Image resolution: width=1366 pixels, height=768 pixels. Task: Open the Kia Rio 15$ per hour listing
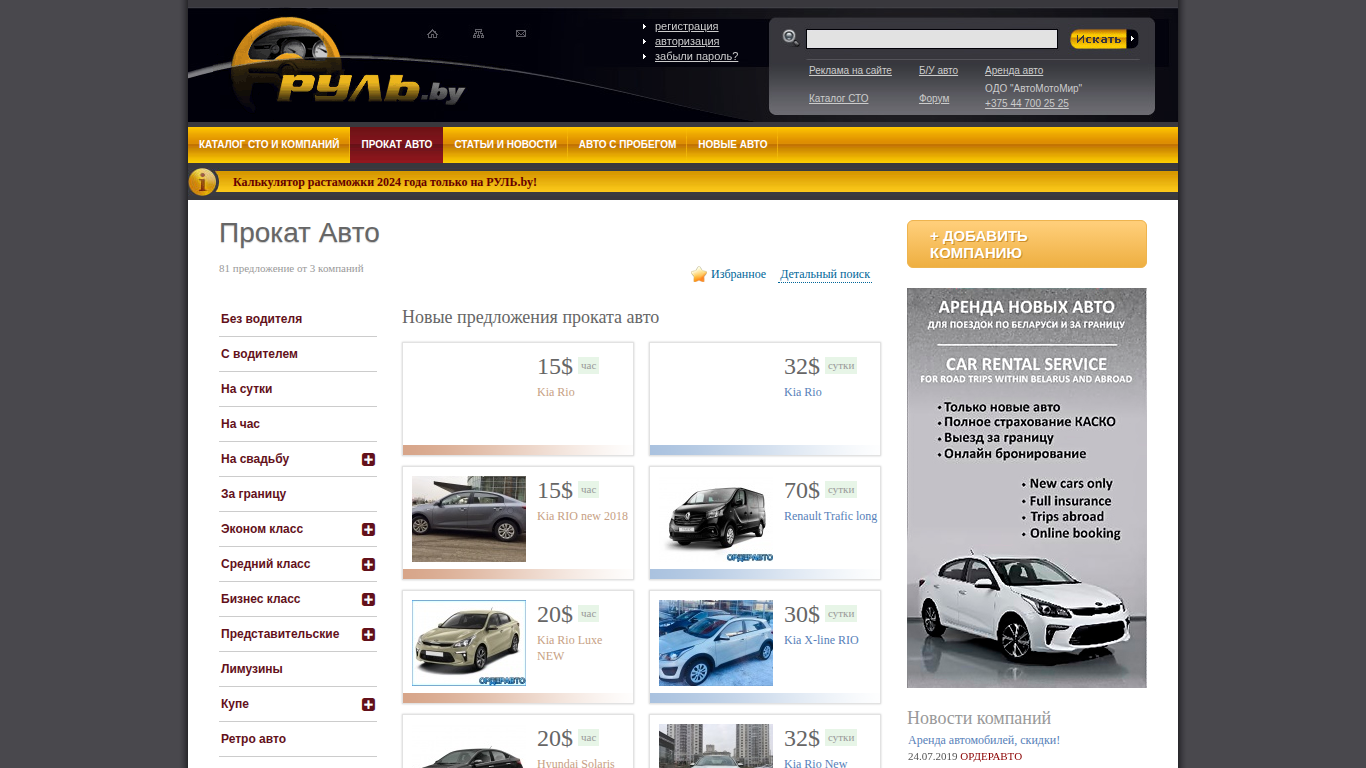point(556,392)
